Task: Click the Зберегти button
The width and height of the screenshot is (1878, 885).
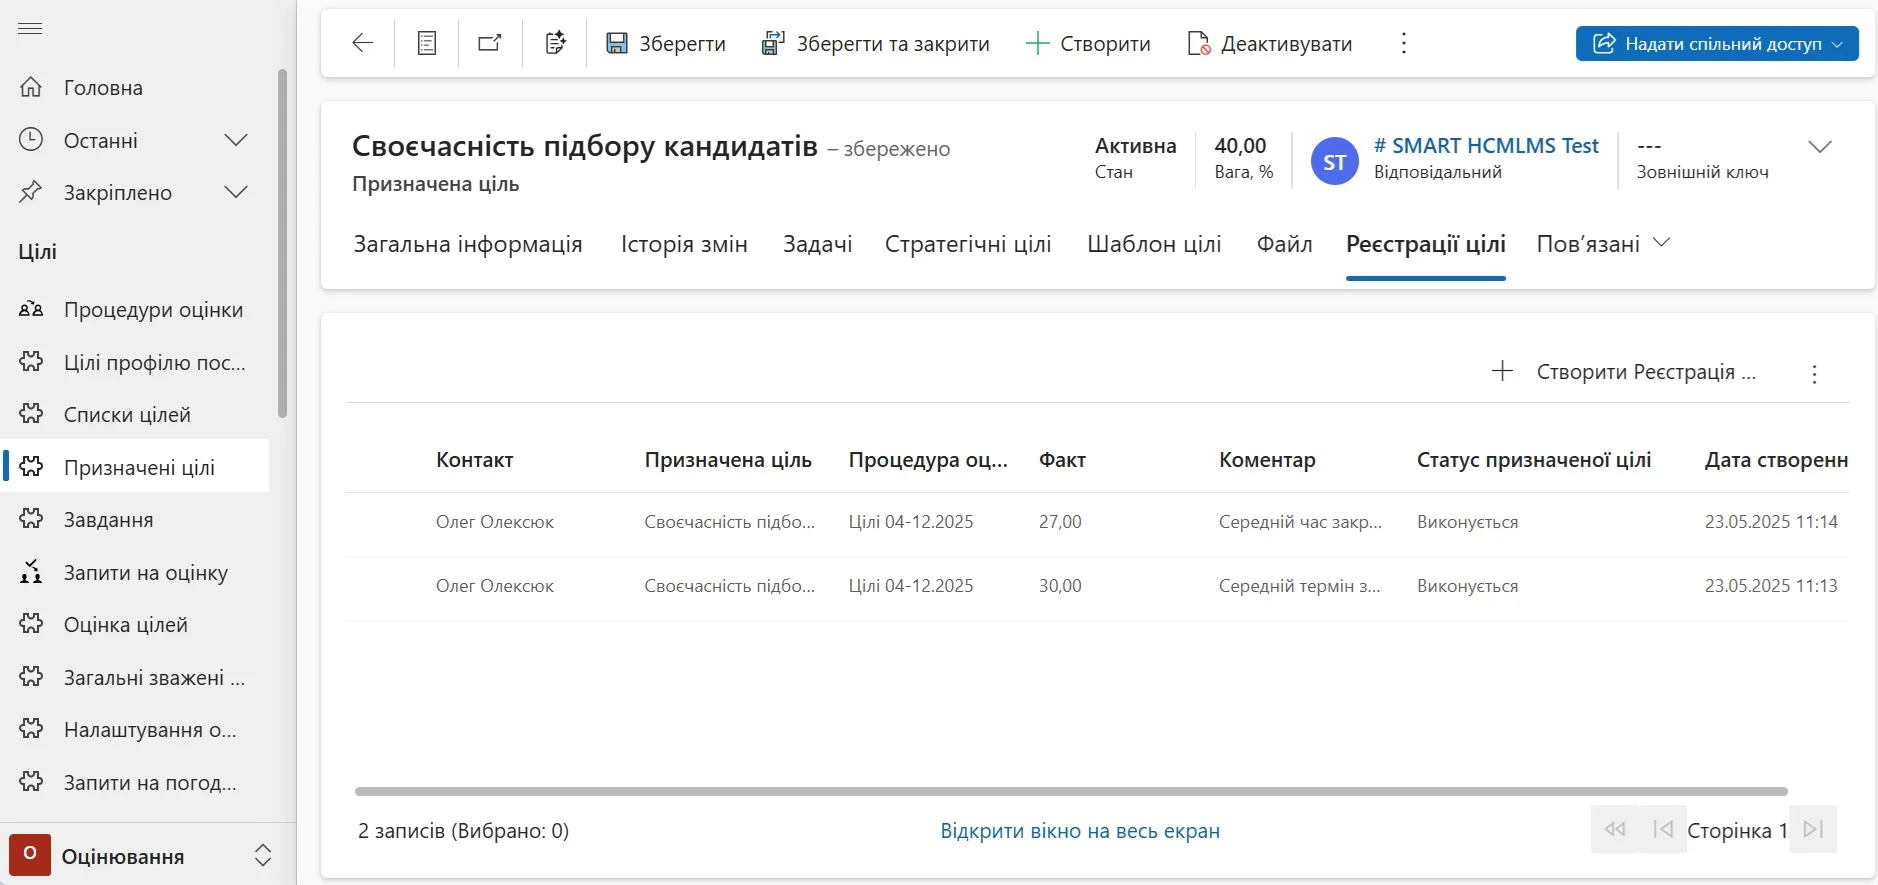Action: [x=666, y=43]
